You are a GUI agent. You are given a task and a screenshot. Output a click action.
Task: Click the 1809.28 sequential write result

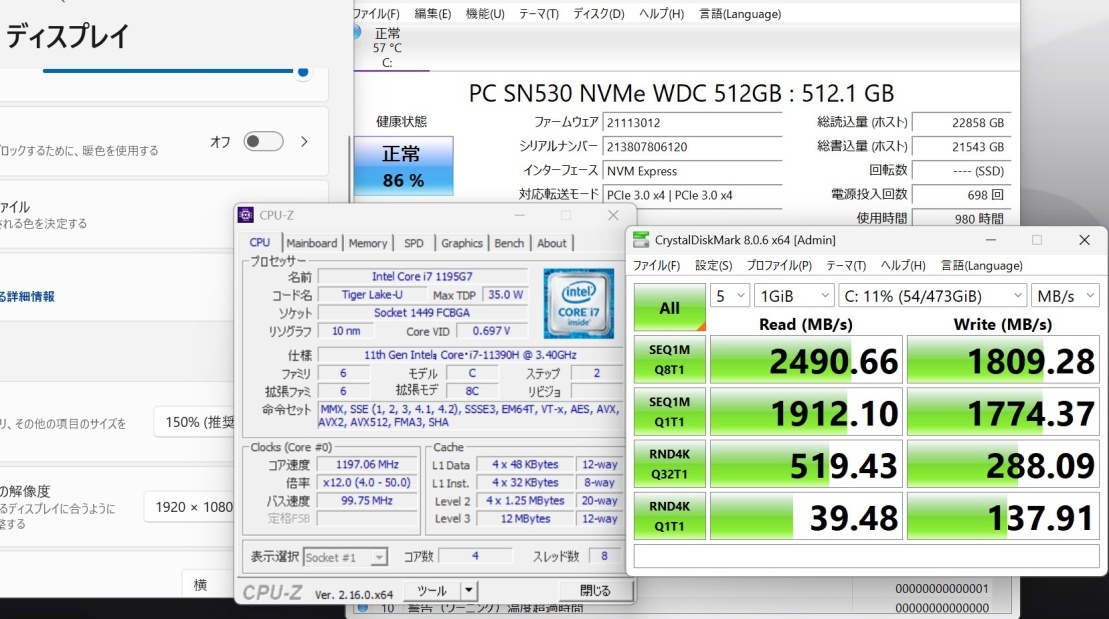(1003, 361)
